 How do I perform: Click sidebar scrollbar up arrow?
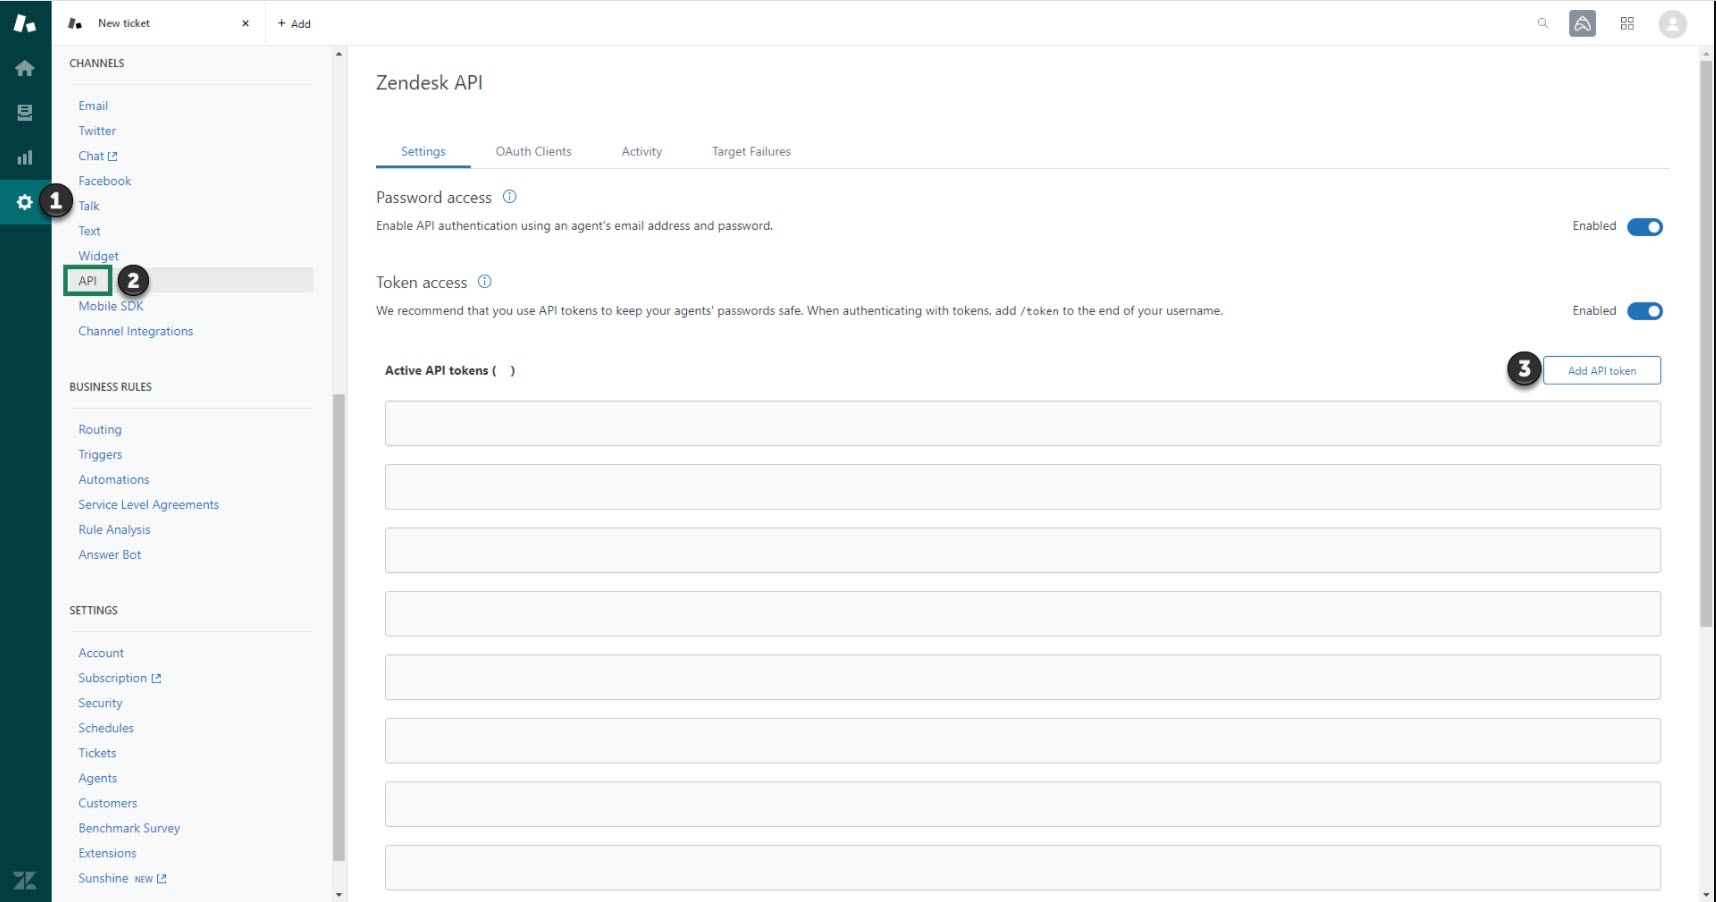pos(339,54)
